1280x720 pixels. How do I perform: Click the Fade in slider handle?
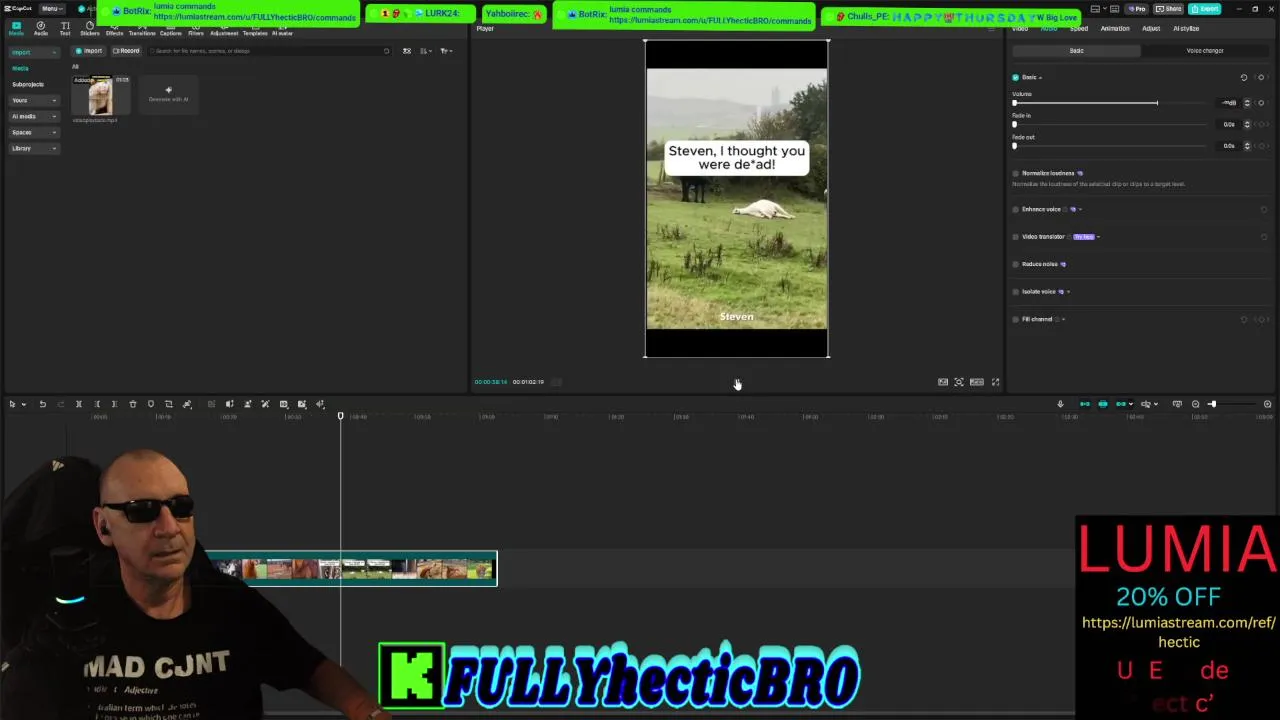(1015, 124)
